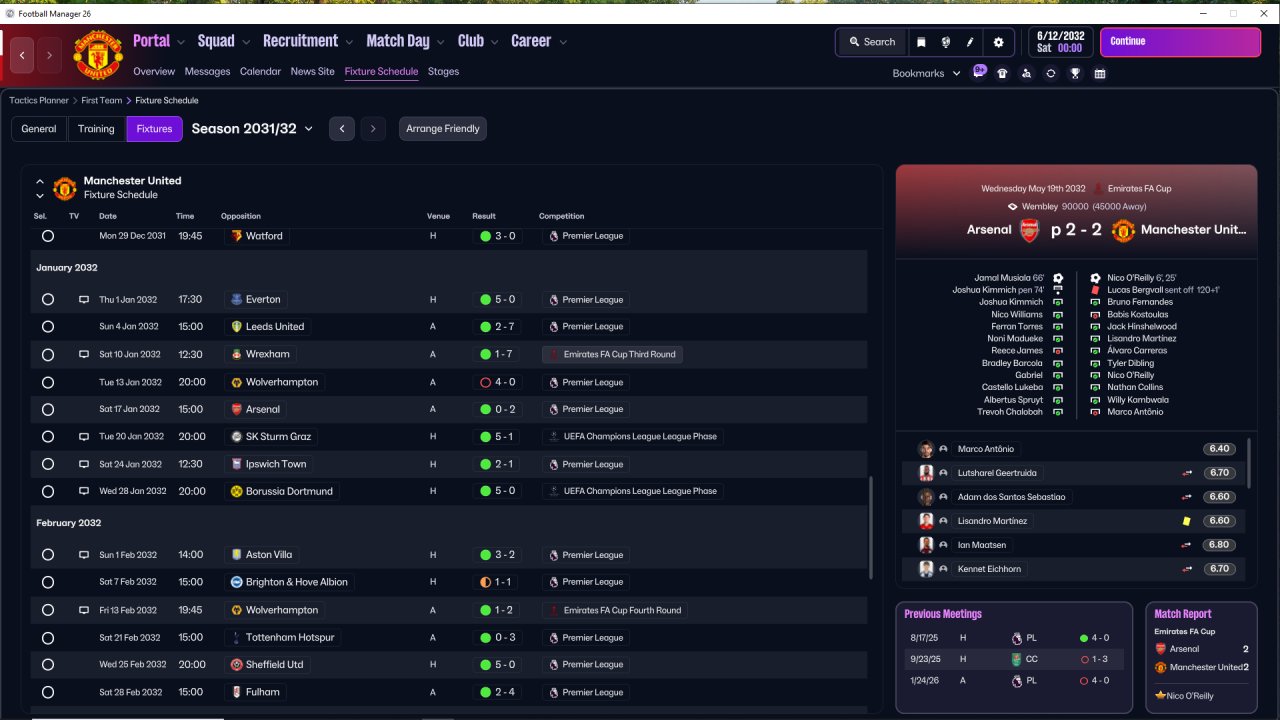
Task: Click the Arsenal crest in the match header panel
Action: tap(1029, 230)
